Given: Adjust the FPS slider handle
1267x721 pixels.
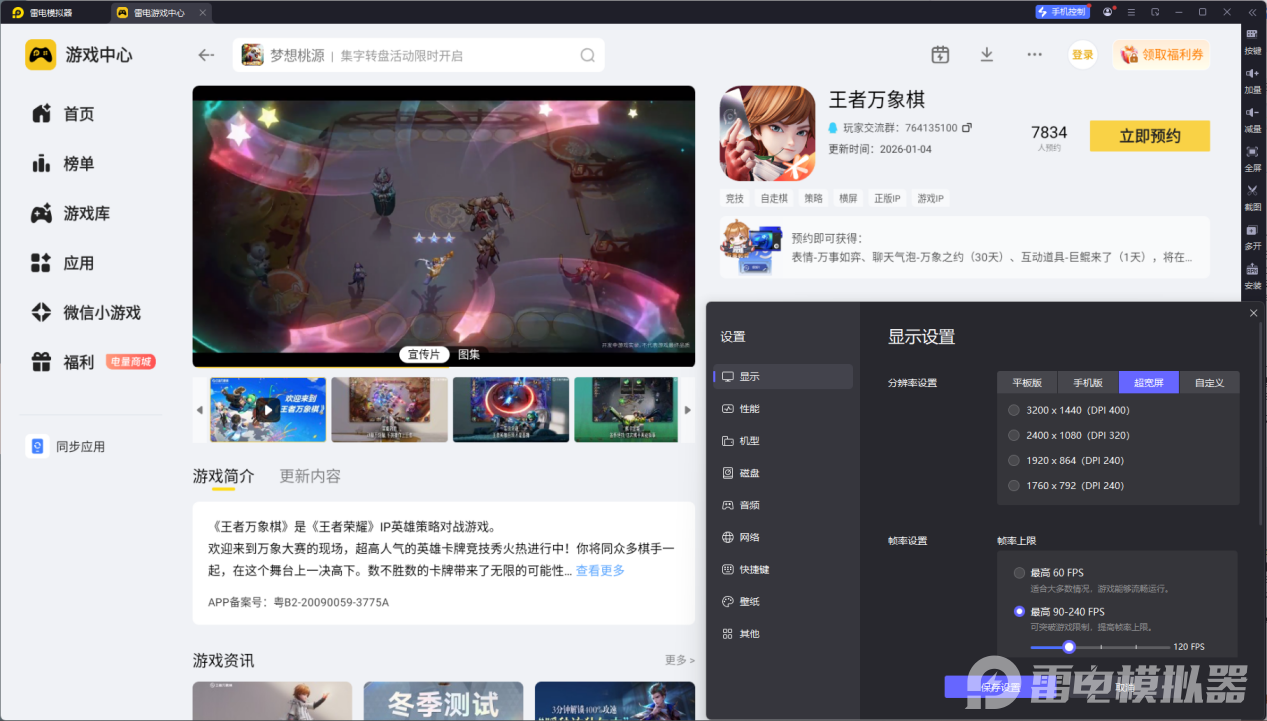Looking at the screenshot, I should pos(1069,647).
